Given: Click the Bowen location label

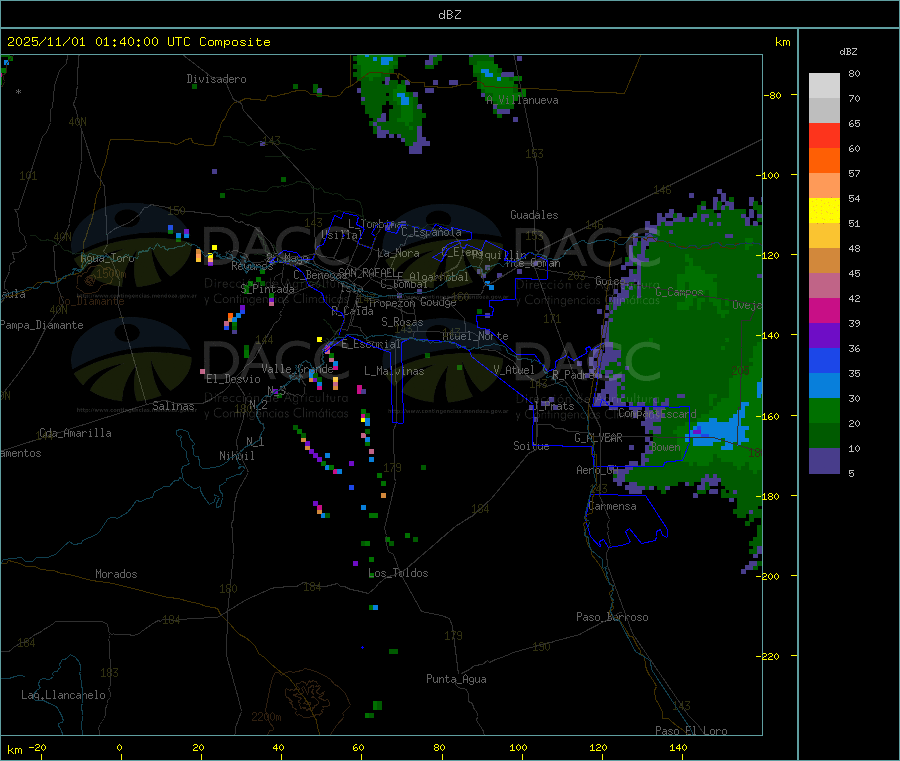Looking at the screenshot, I should (665, 447).
